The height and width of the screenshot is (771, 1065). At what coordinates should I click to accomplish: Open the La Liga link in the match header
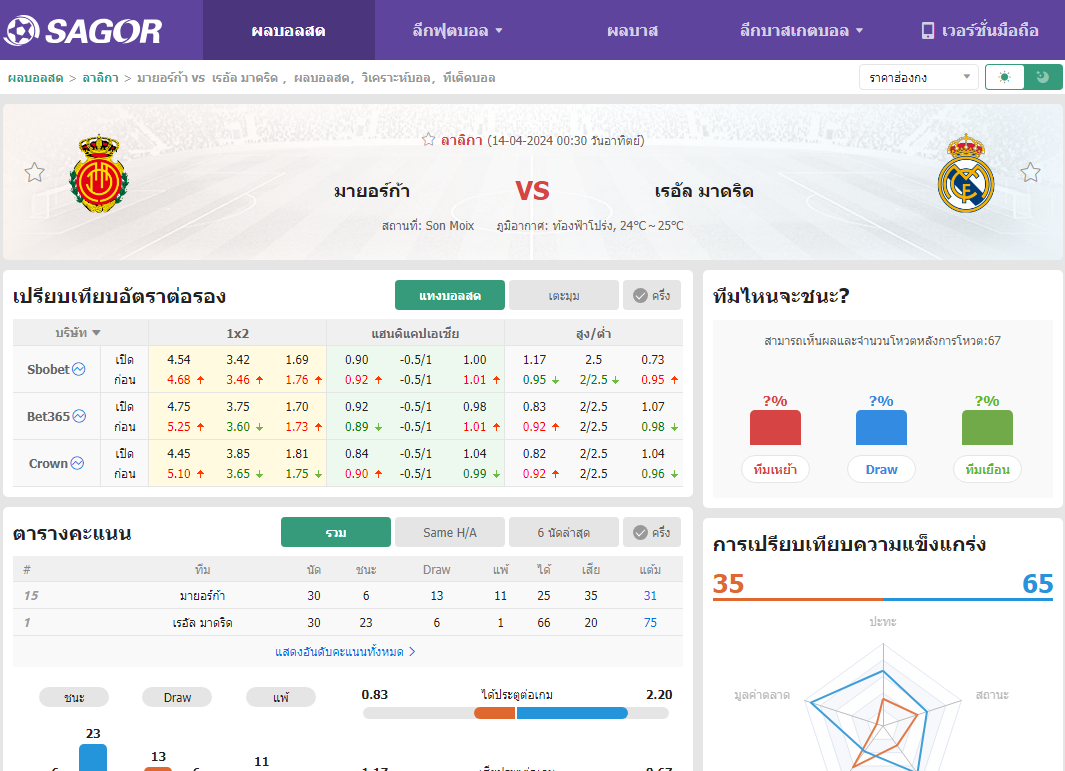(x=461, y=140)
